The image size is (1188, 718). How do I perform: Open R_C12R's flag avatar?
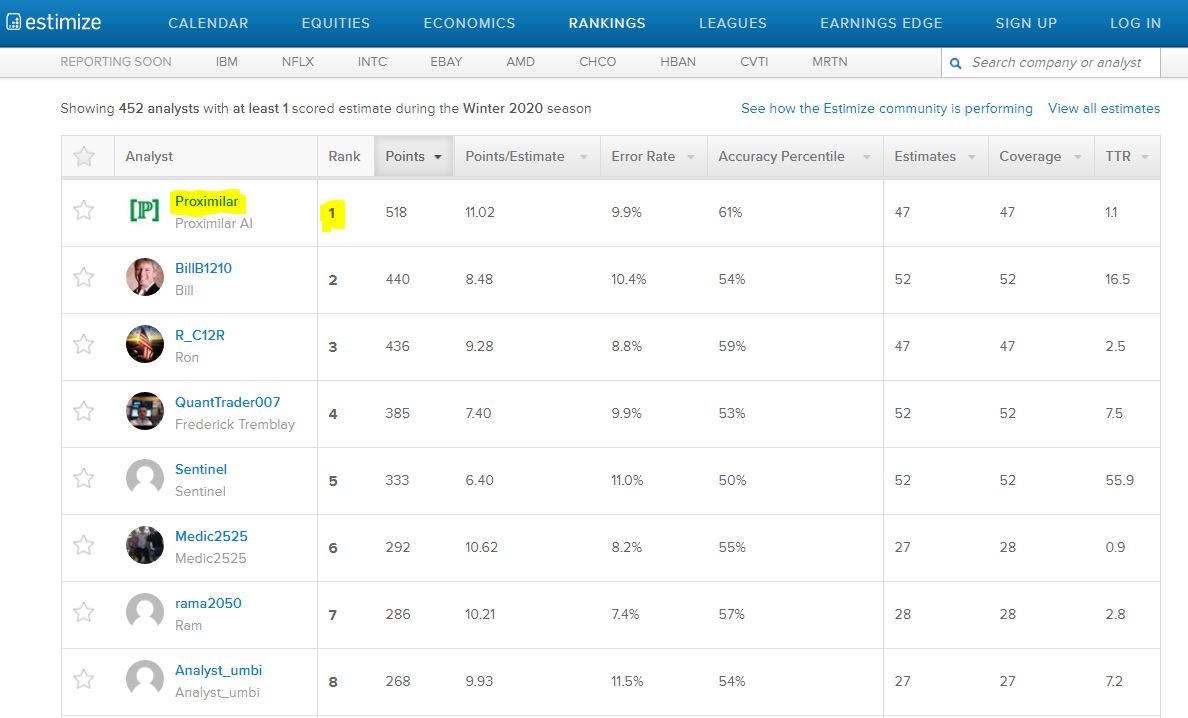[145, 344]
